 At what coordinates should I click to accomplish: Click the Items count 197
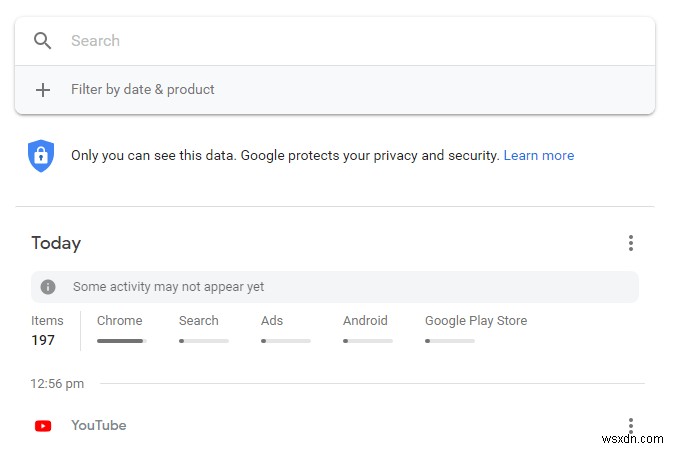(43, 340)
